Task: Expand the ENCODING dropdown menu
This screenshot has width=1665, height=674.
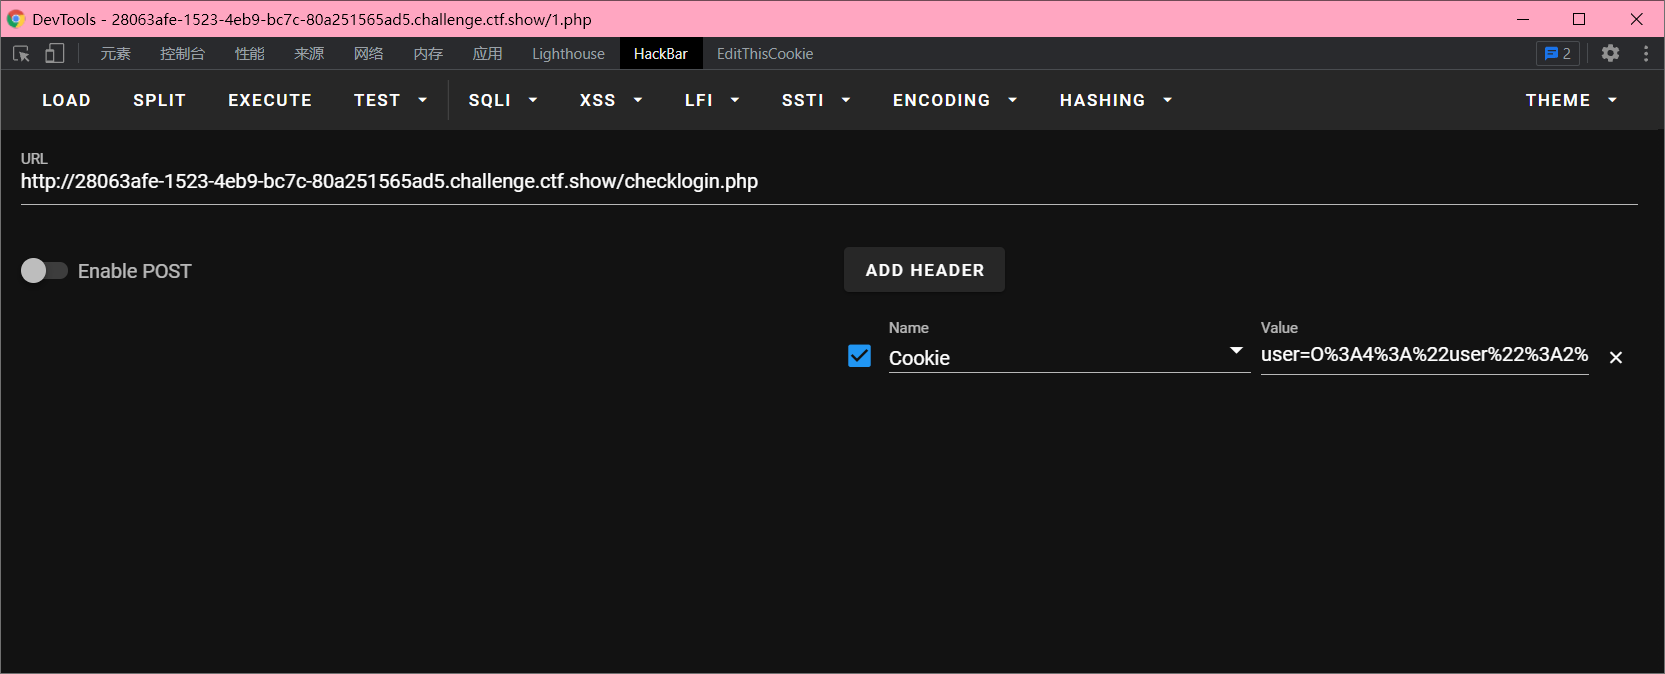Action: [955, 100]
